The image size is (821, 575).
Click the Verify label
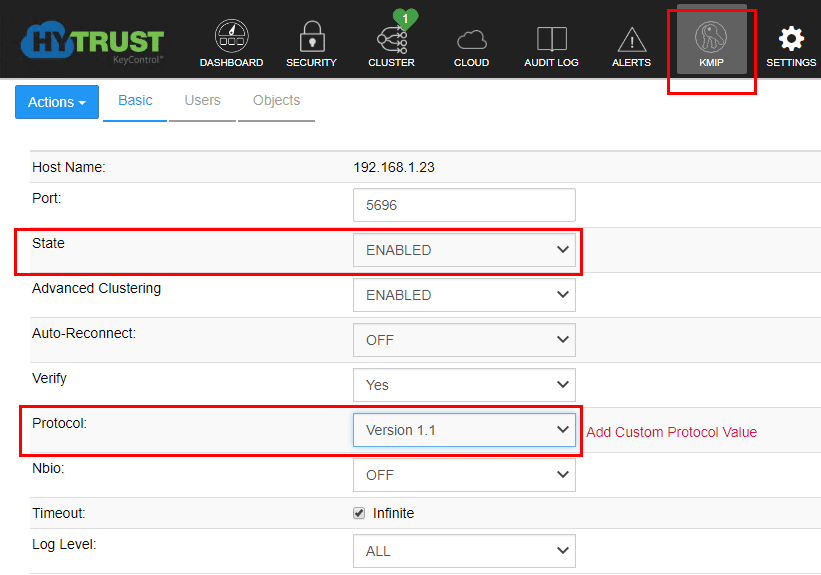pyautogui.click(x=49, y=379)
